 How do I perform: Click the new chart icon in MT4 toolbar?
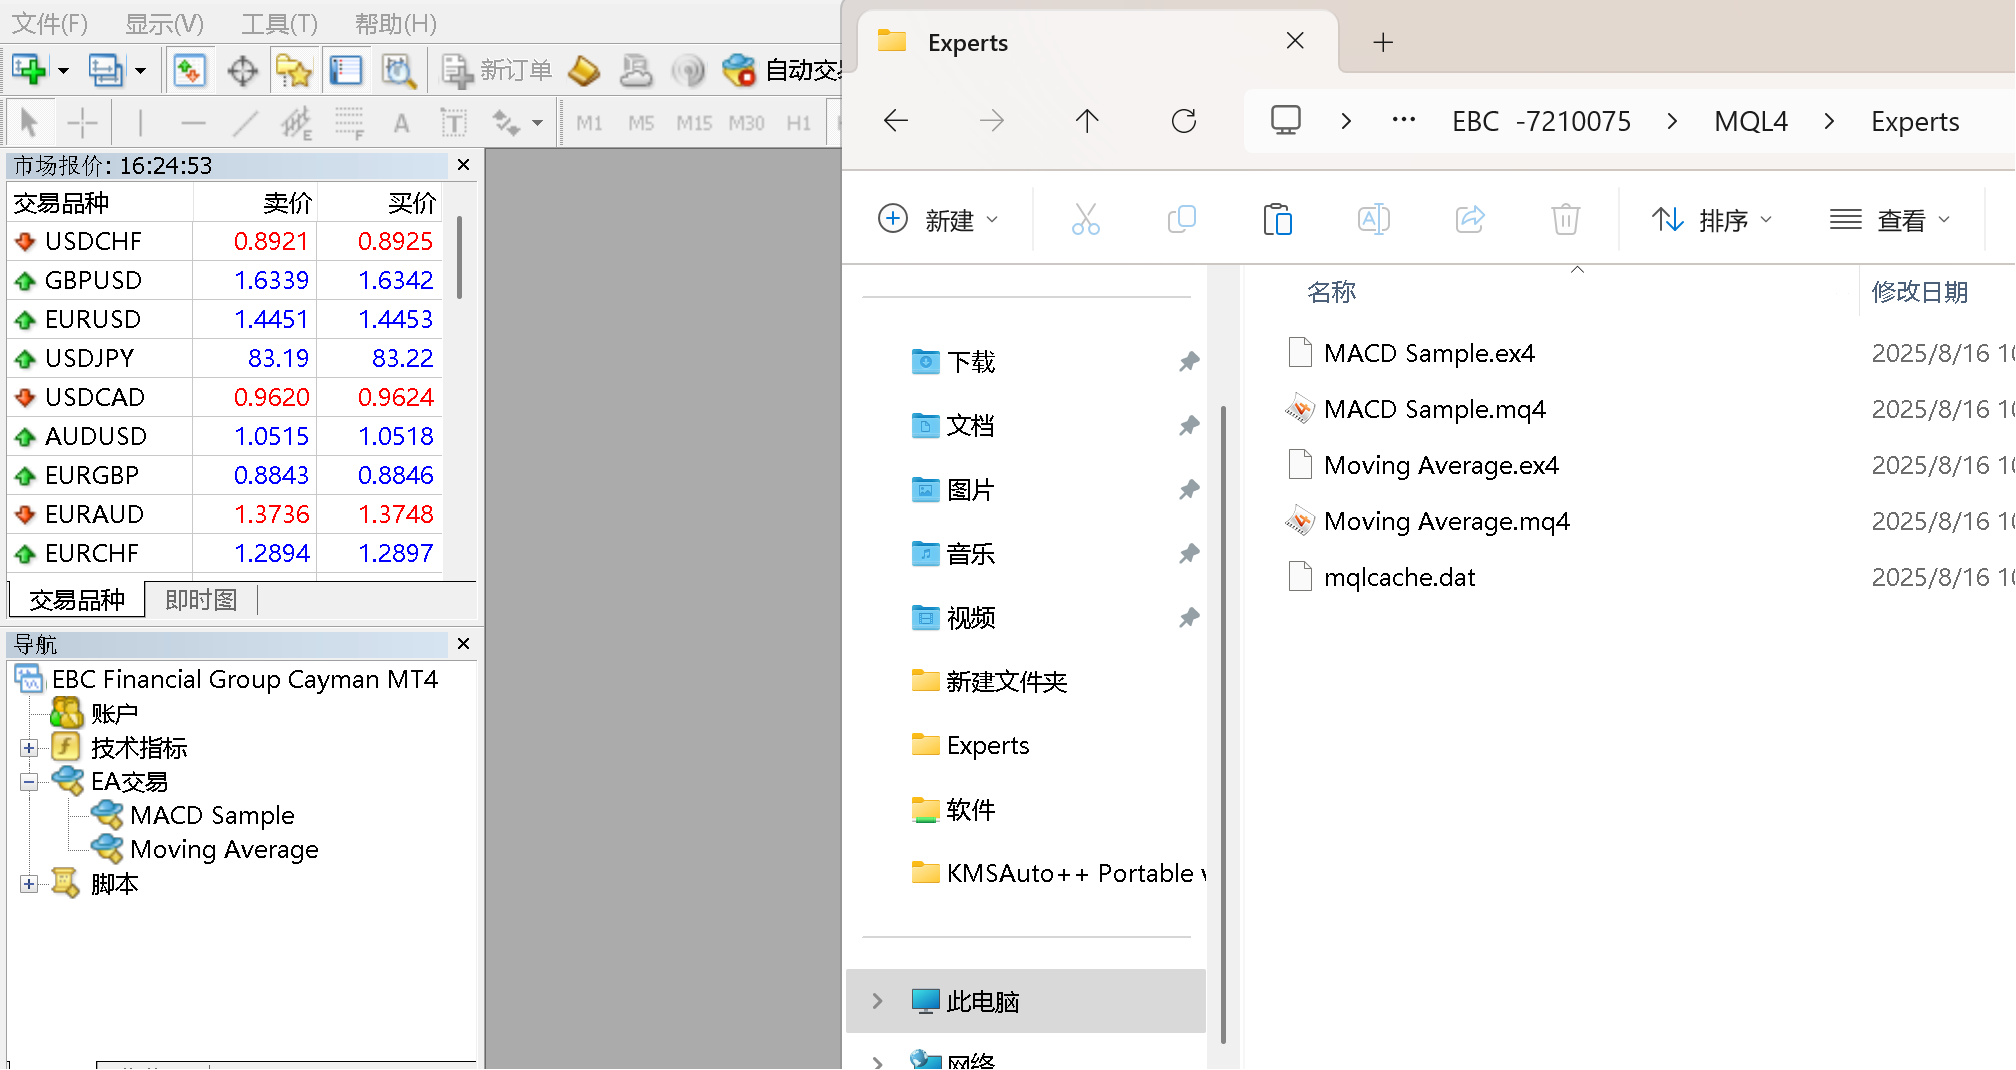[29, 70]
